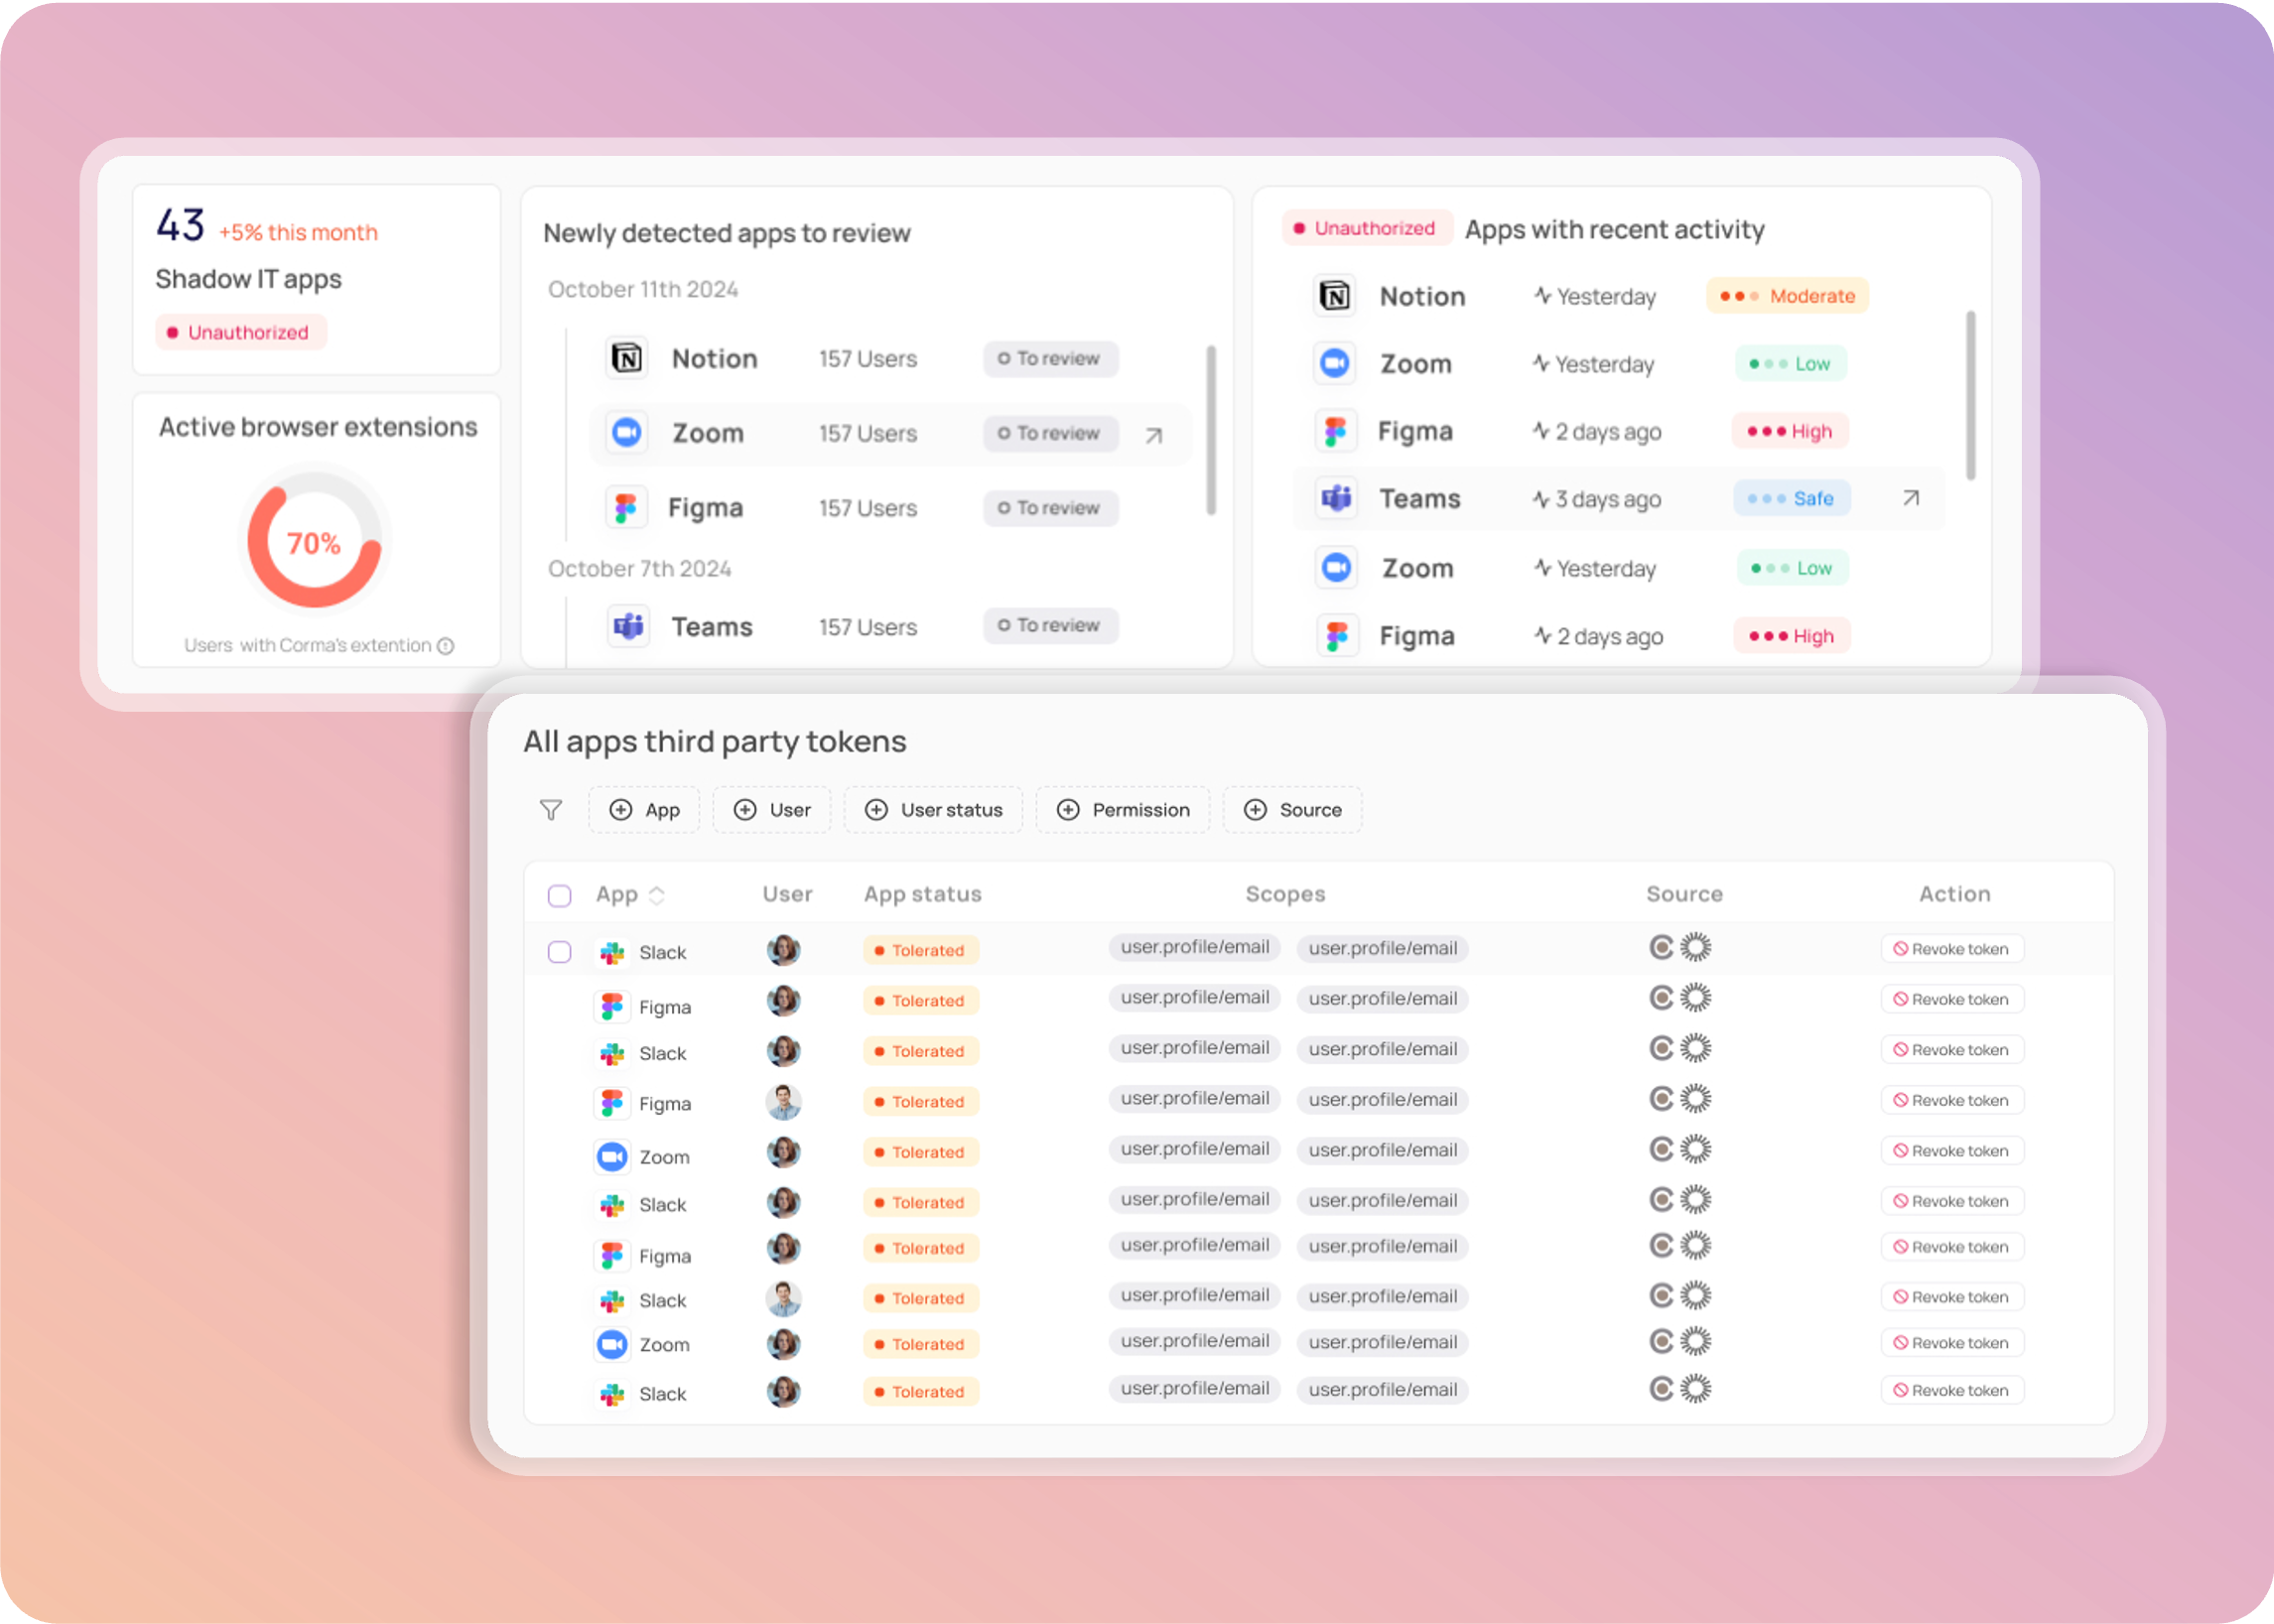Click the 70% browser extensions progress ring

(314, 541)
